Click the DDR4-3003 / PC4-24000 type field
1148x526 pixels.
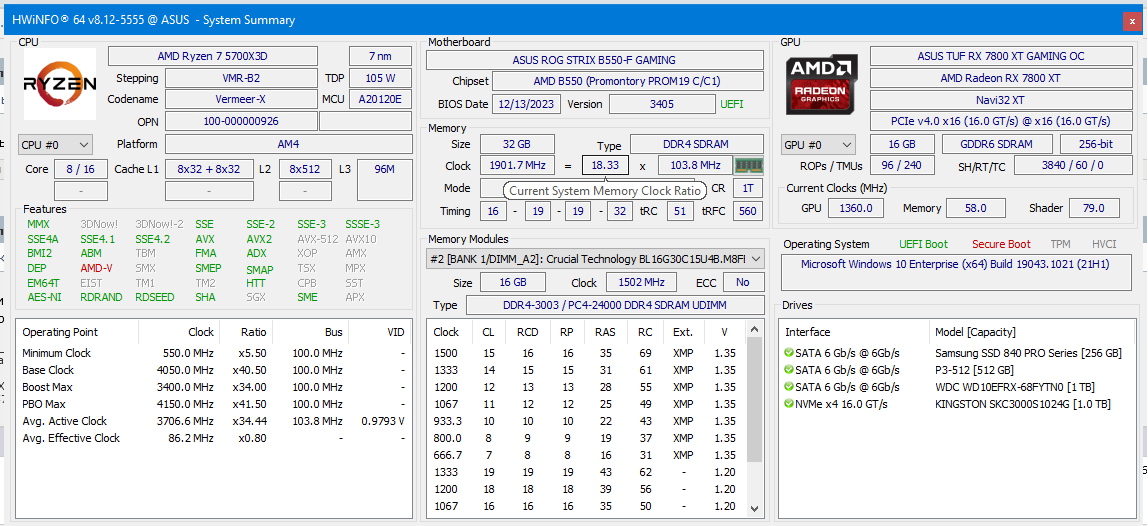coord(614,305)
